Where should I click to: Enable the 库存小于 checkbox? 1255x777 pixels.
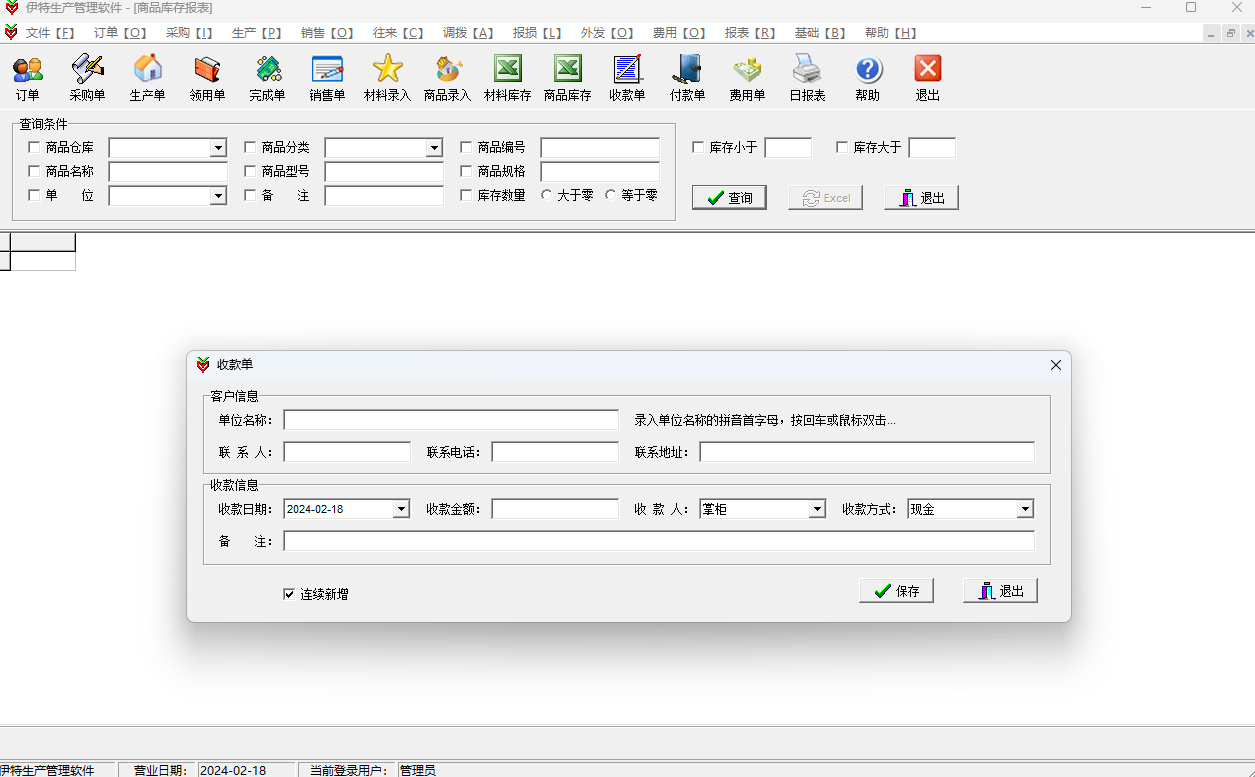point(699,147)
